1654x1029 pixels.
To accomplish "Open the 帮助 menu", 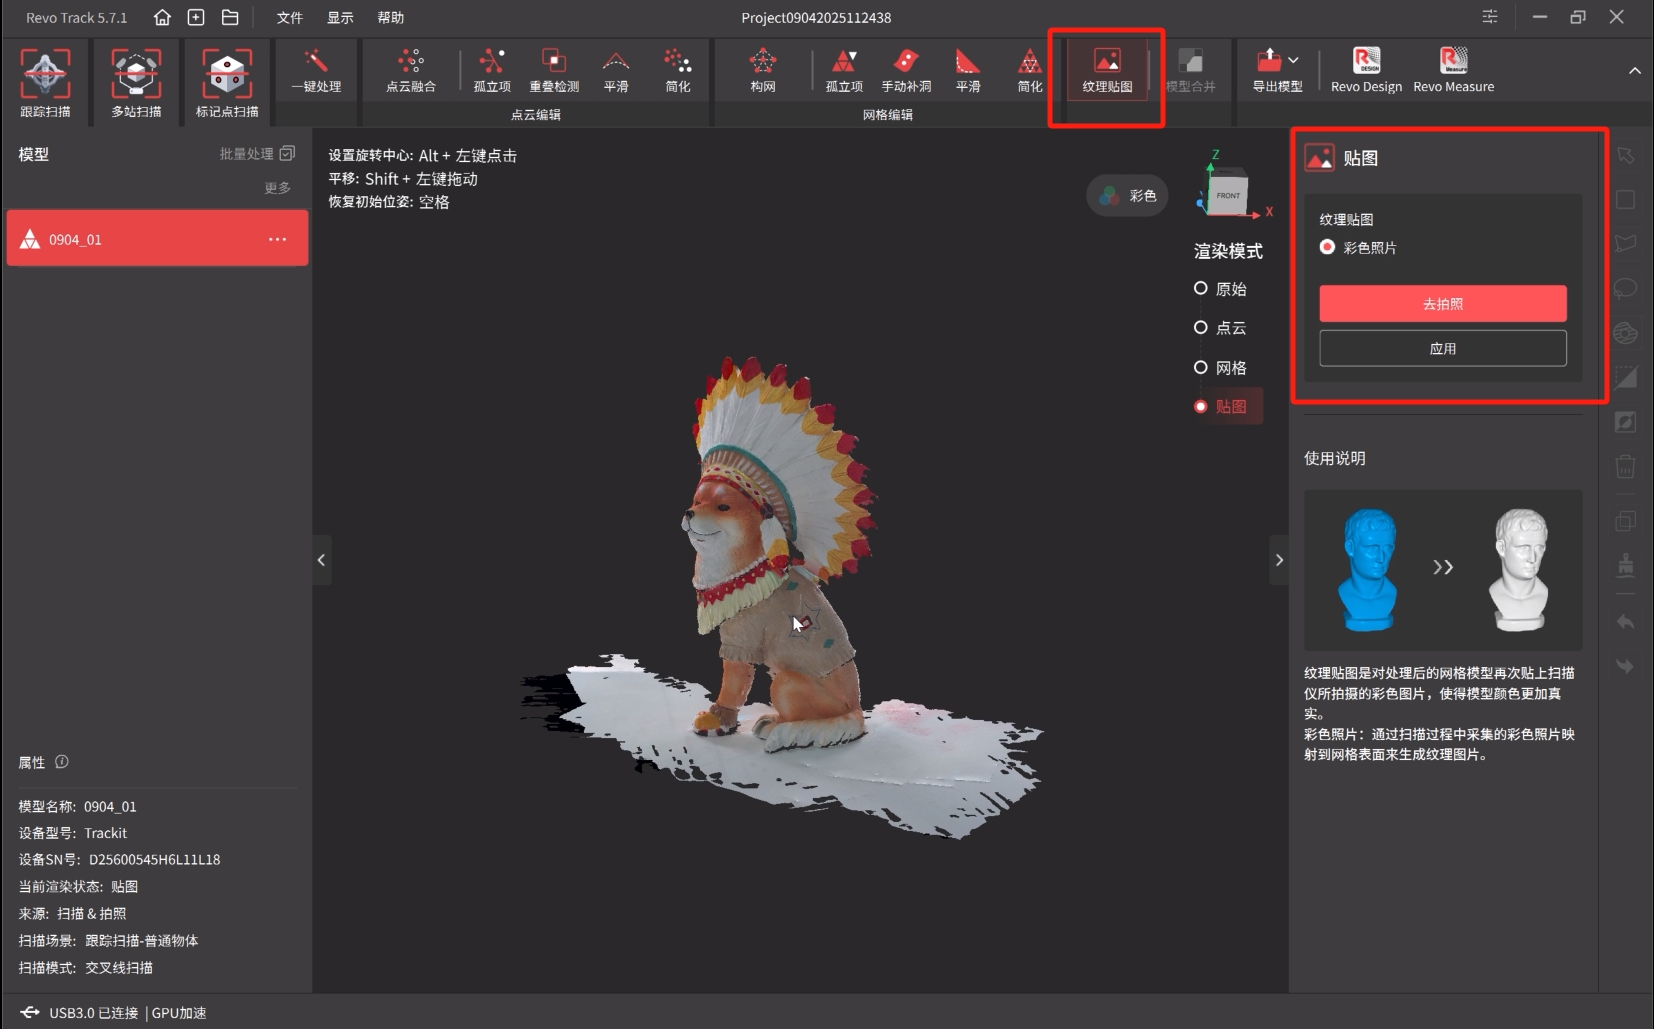I will (x=390, y=17).
